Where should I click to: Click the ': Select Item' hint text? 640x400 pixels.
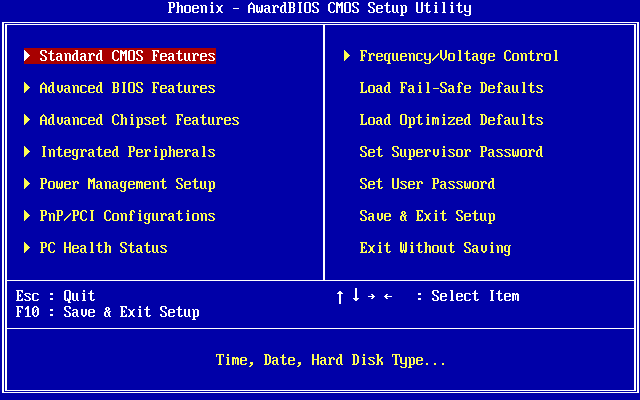coord(468,296)
